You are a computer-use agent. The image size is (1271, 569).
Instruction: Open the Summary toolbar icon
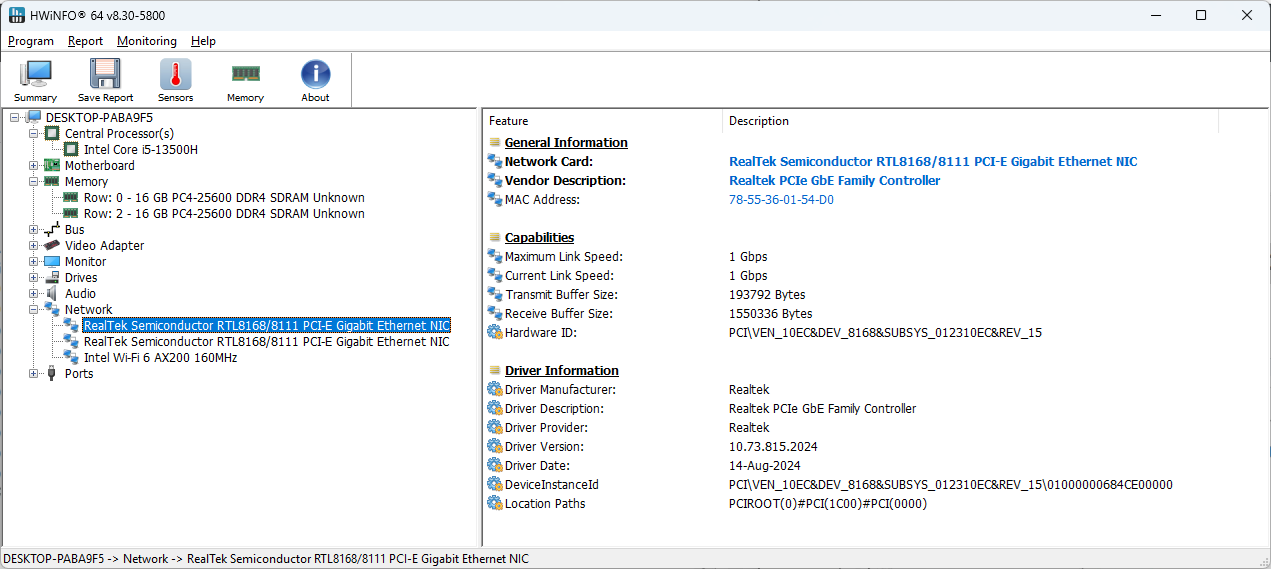tap(36, 74)
